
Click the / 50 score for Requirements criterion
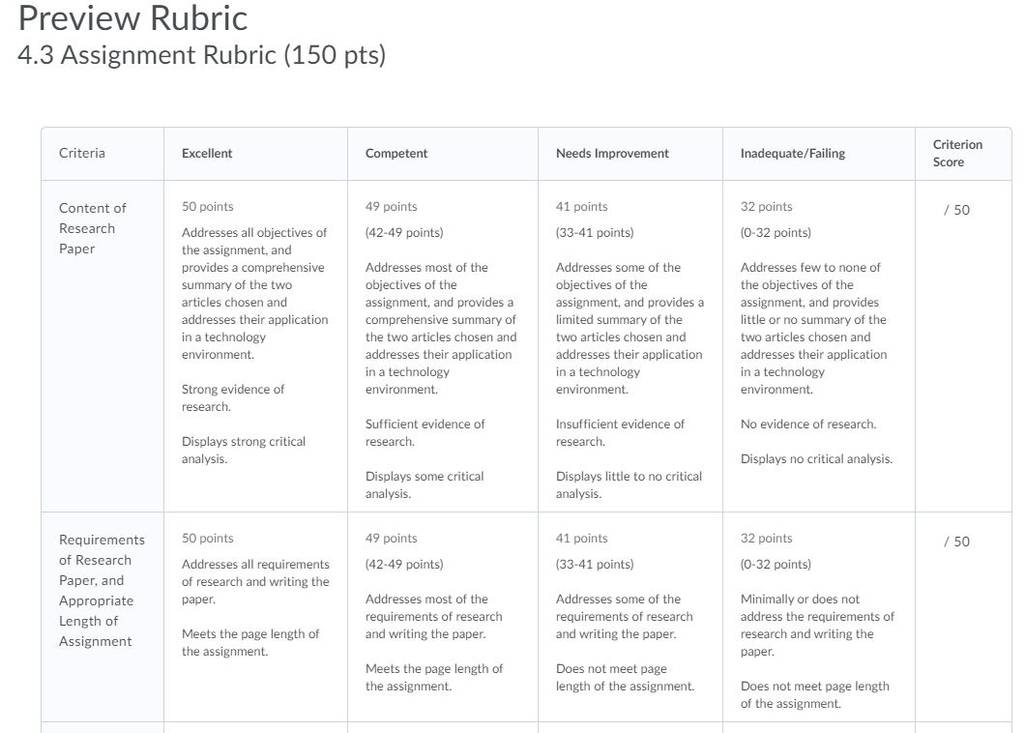pos(957,542)
